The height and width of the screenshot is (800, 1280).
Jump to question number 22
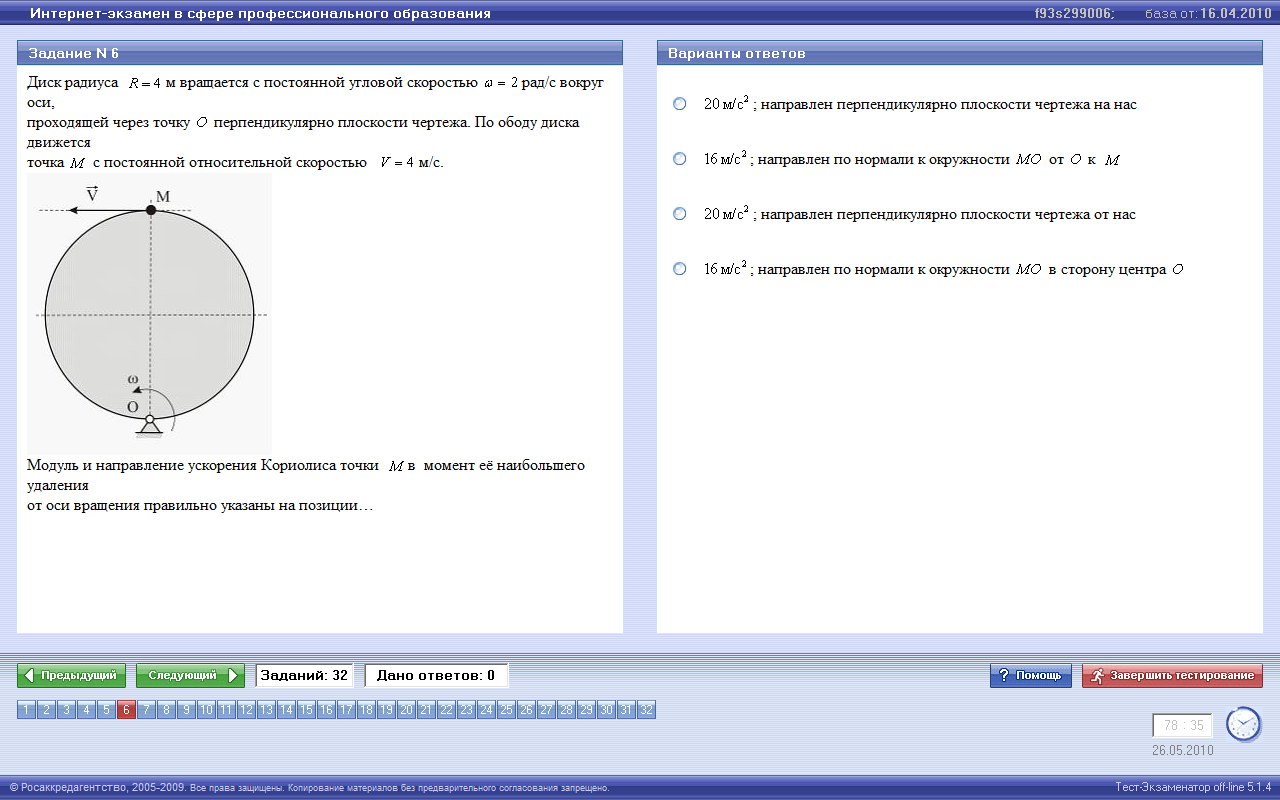click(446, 710)
